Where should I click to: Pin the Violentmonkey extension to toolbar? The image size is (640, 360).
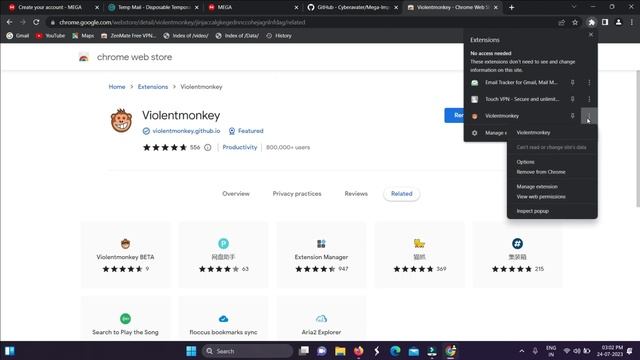tap(572, 116)
